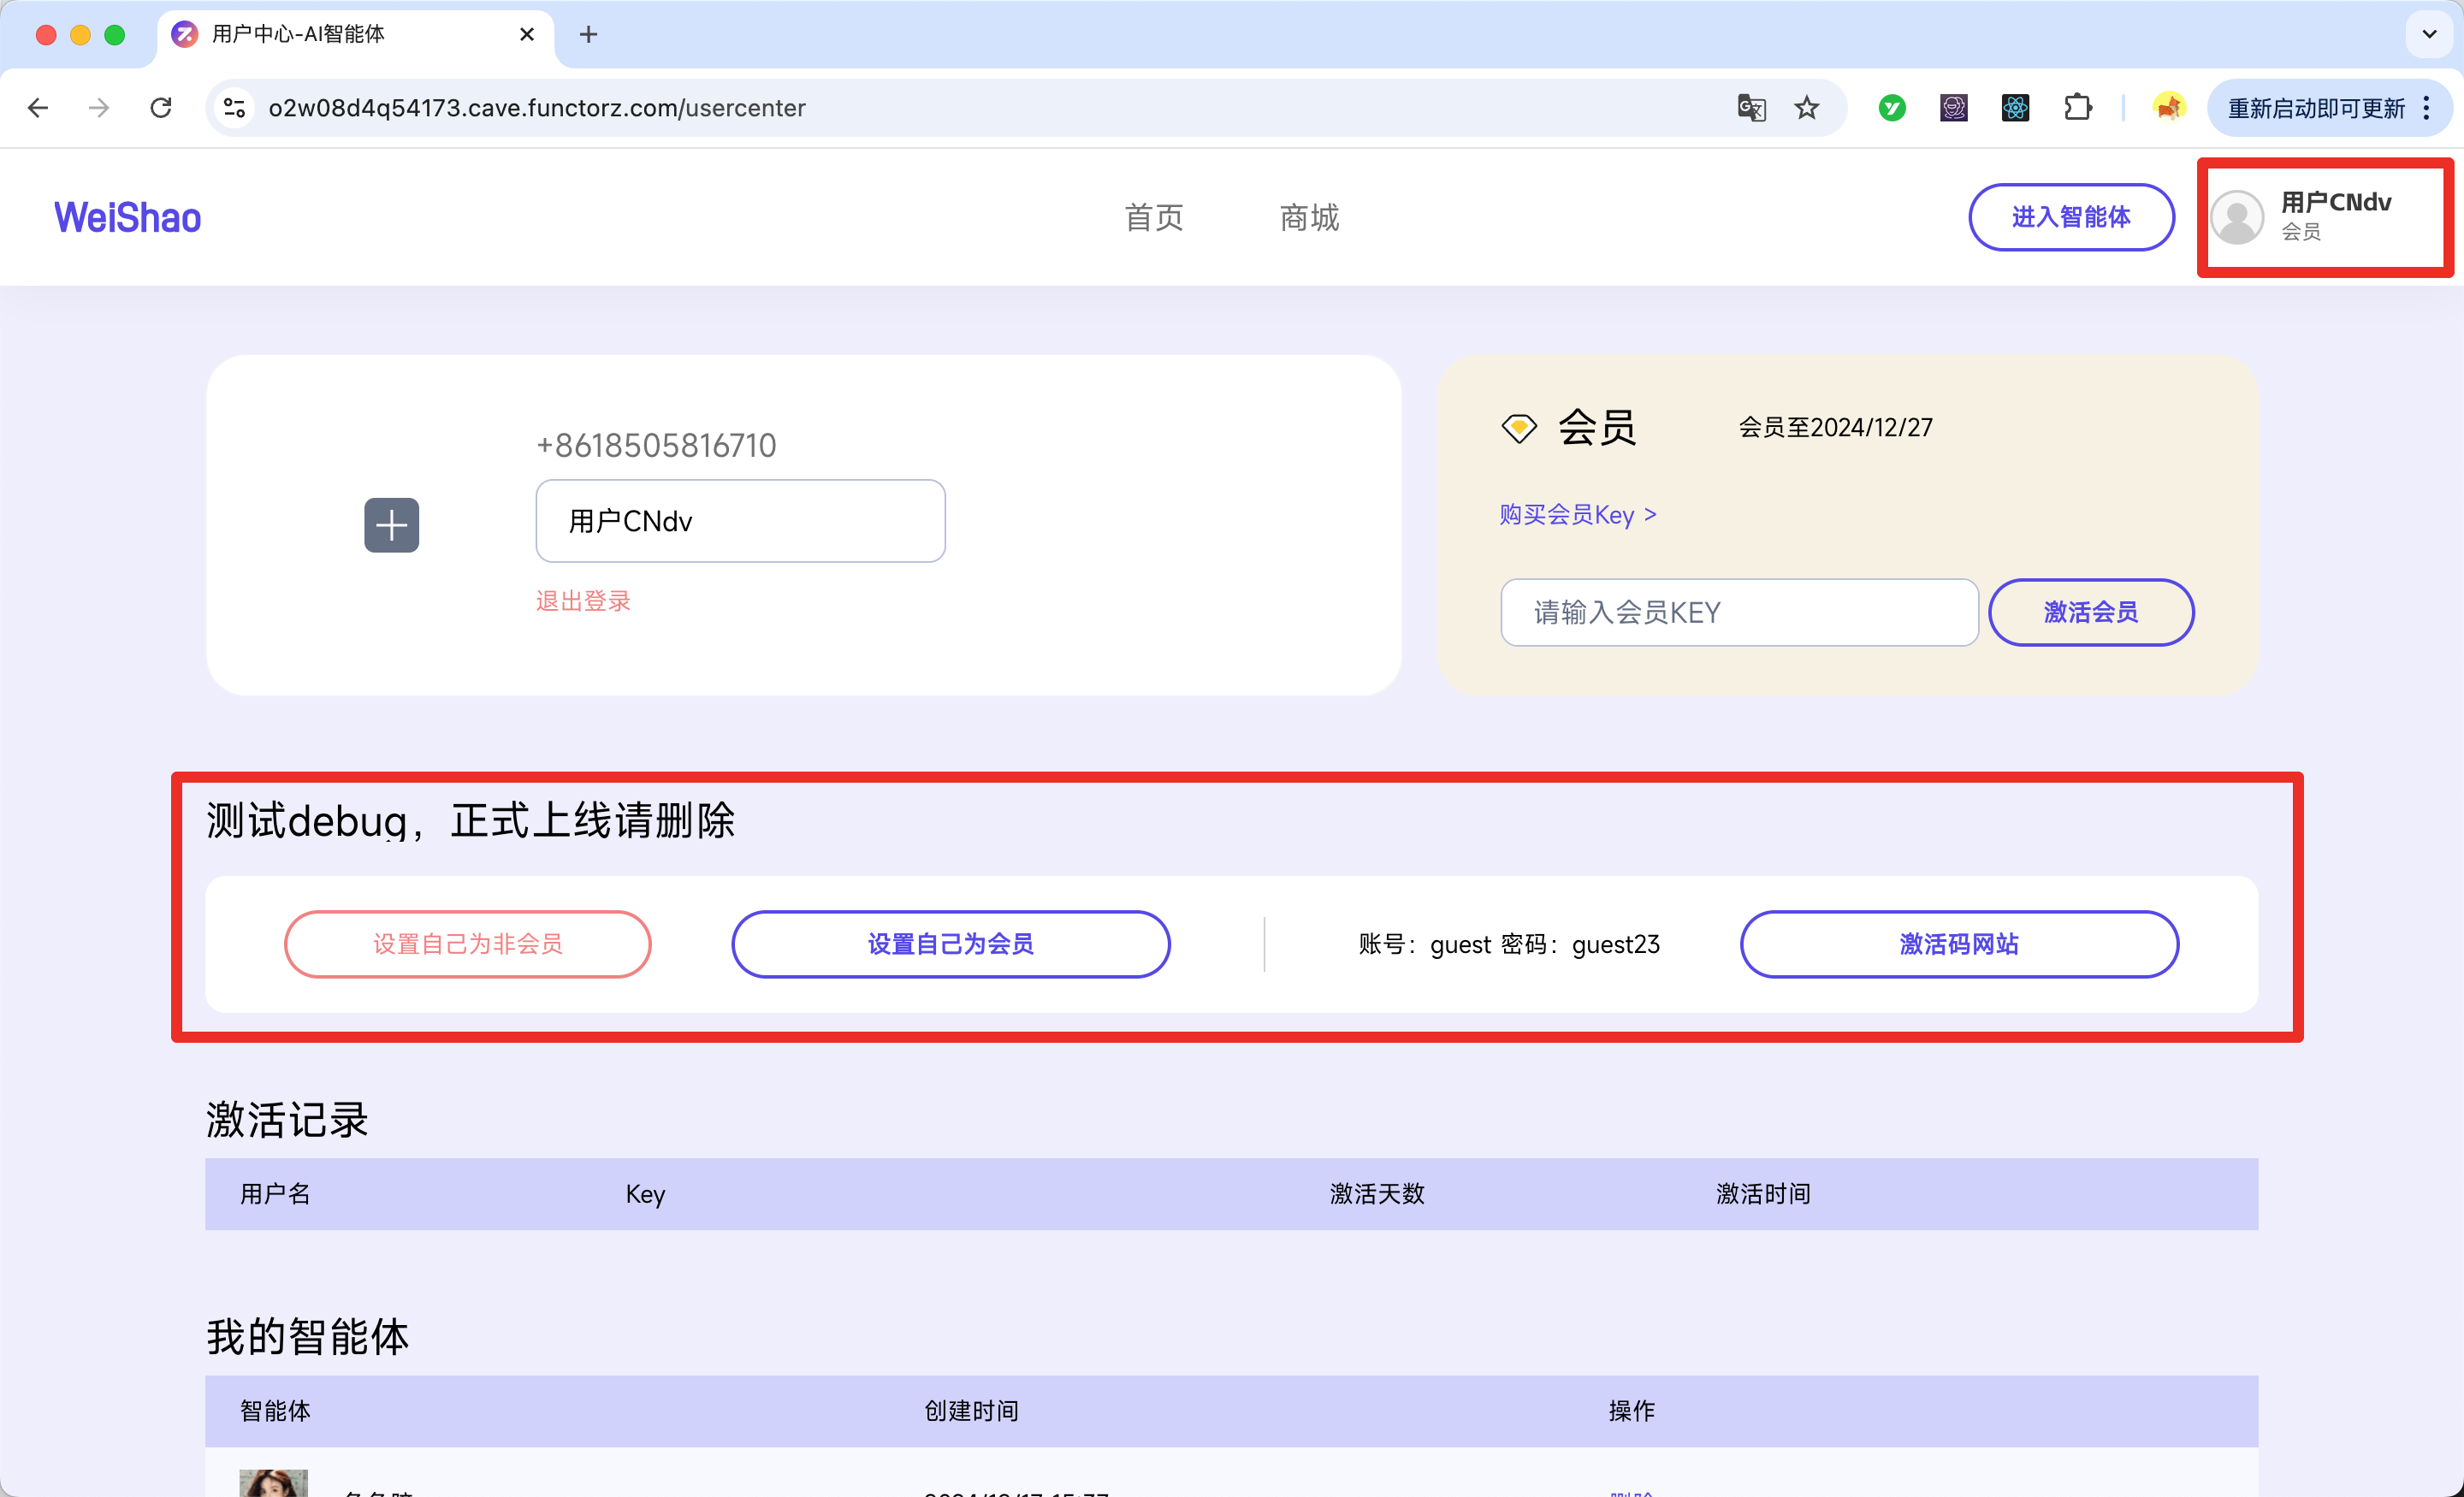
Task: Click 设置自己为会员 button
Action: (x=950, y=944)
